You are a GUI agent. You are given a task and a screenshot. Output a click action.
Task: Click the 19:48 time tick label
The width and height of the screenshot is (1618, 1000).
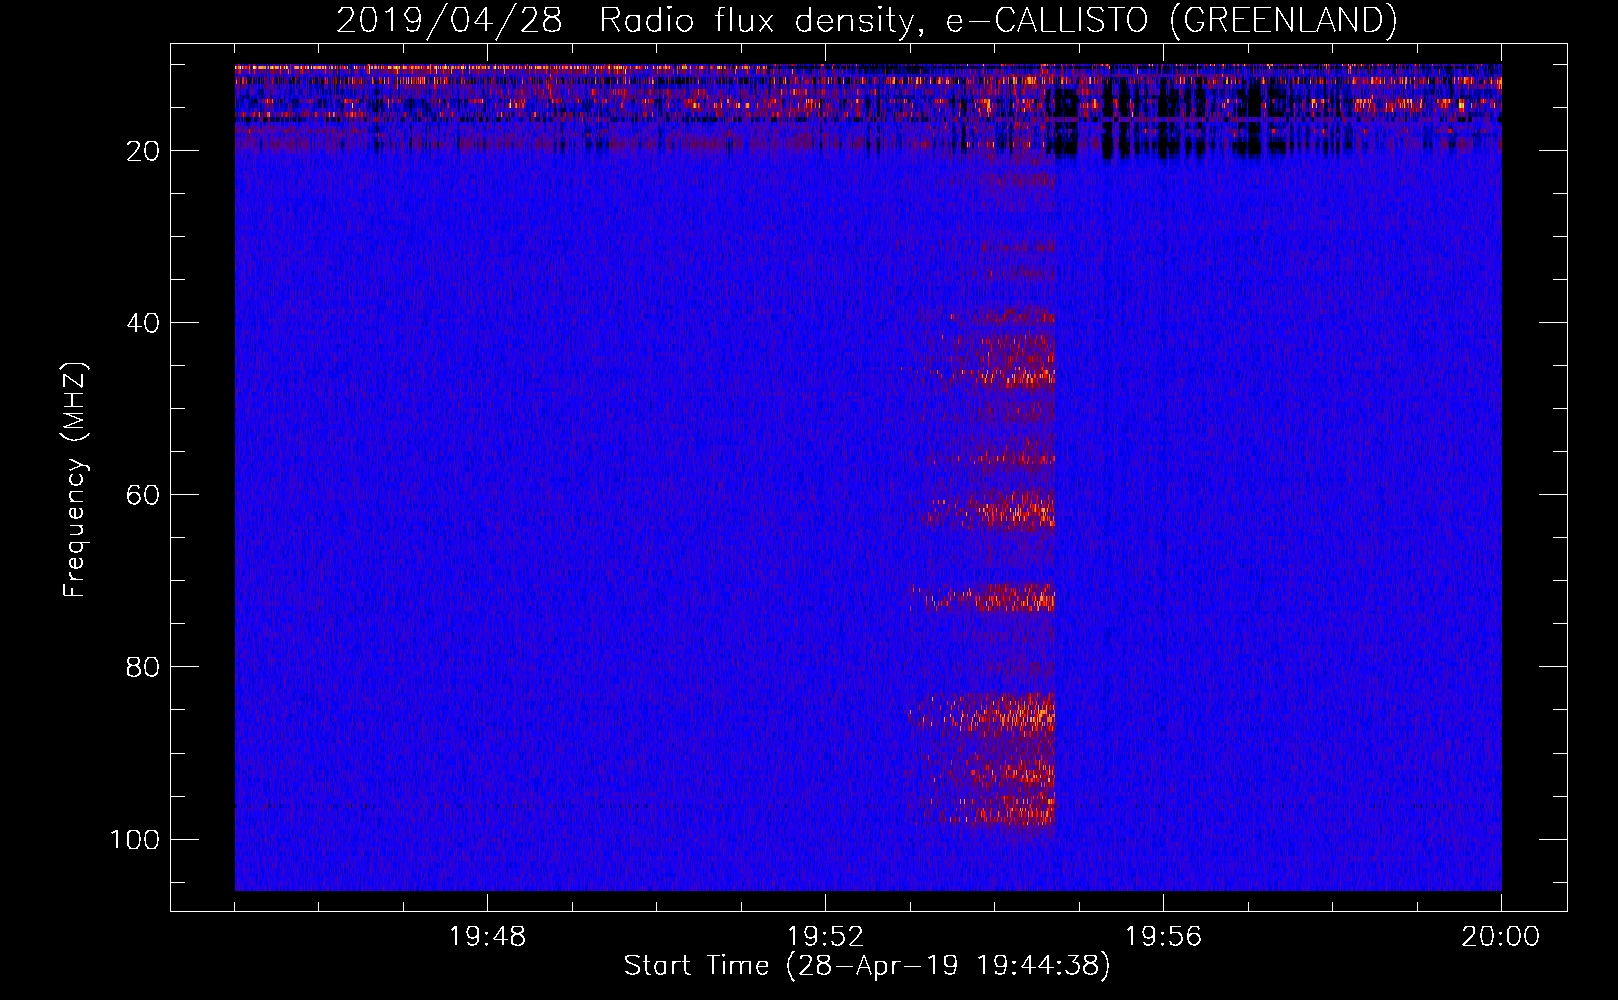[x=487, y=937]
